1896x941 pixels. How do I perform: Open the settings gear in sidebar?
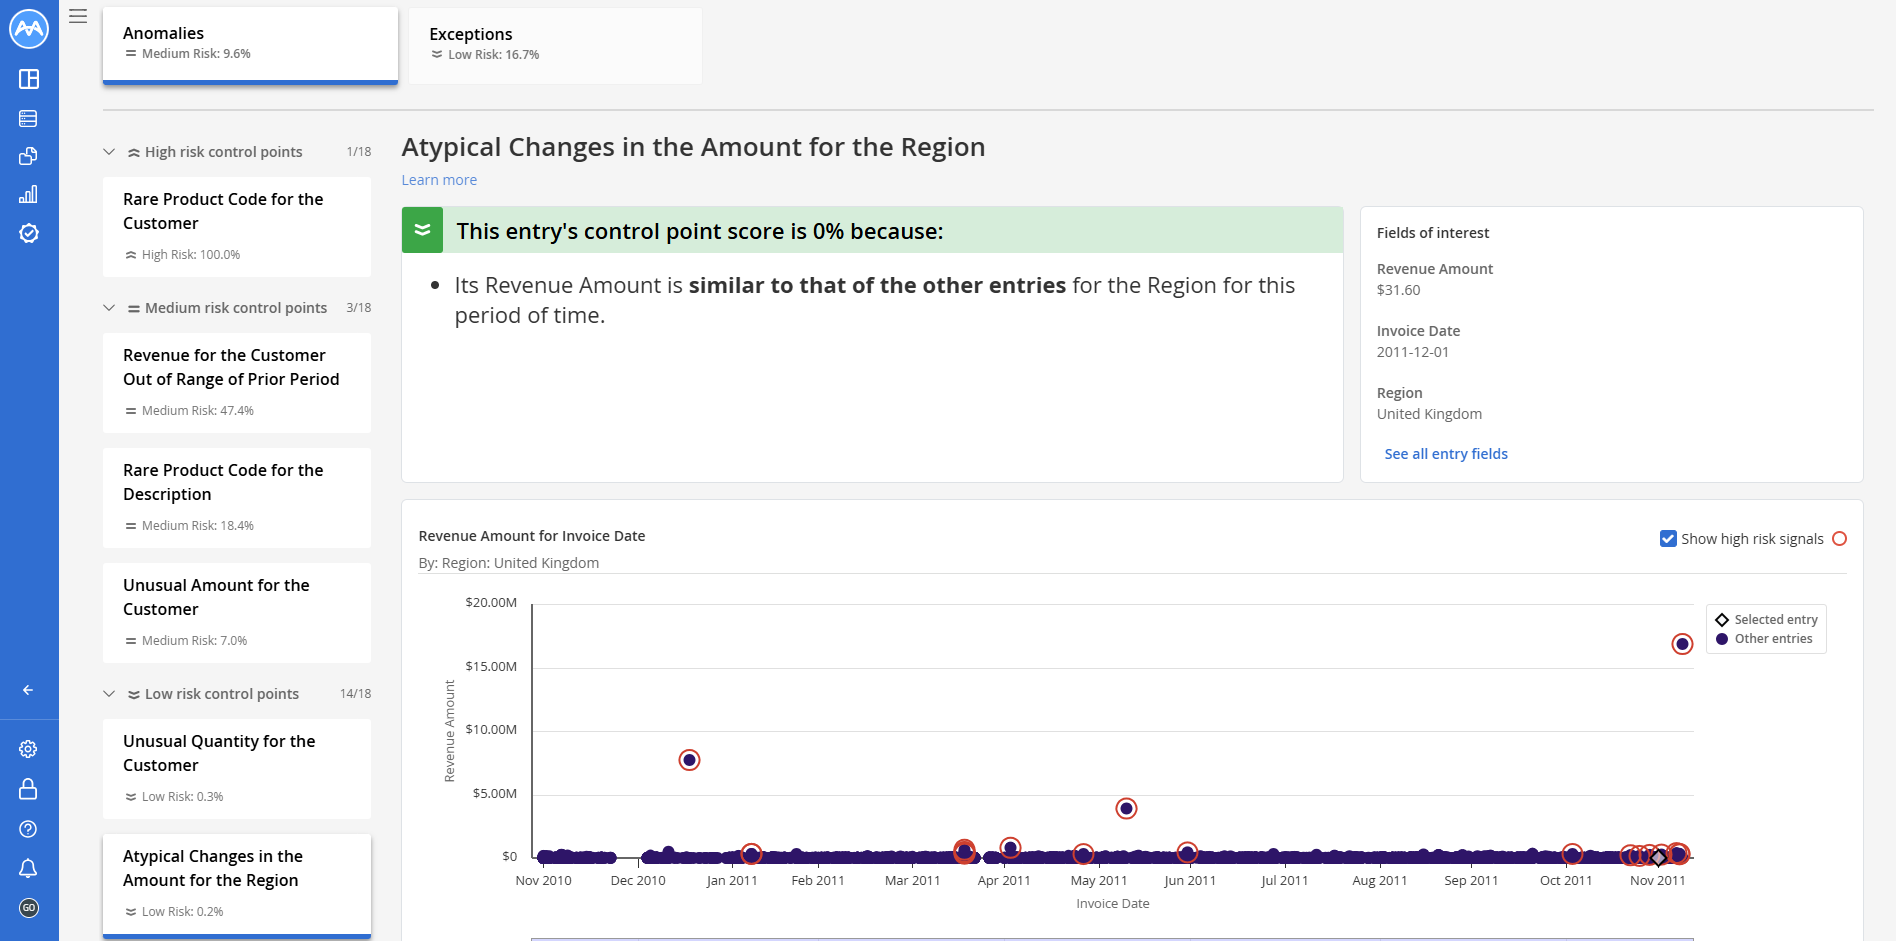[29, 749]
